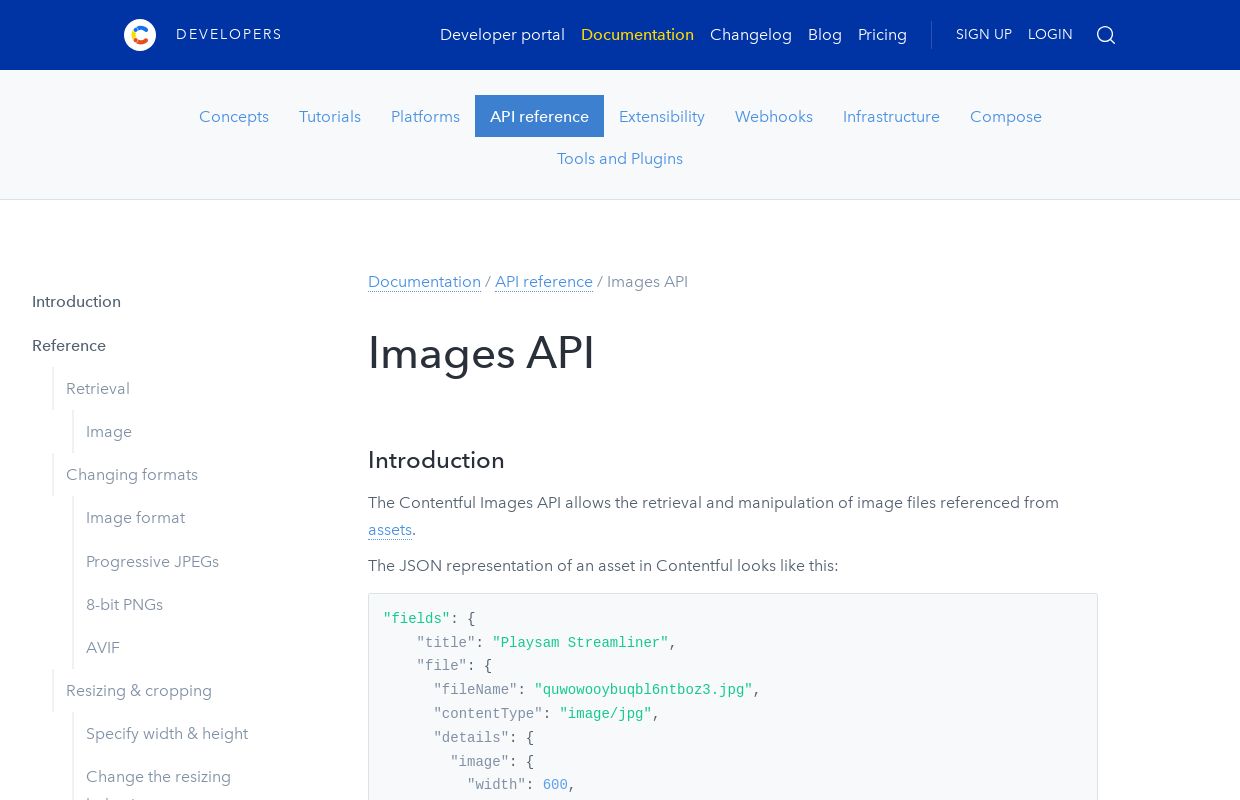Click the Images API page heading
Image resolution: width=1240 pixels, height=800 pixels.
coord(481,353)
